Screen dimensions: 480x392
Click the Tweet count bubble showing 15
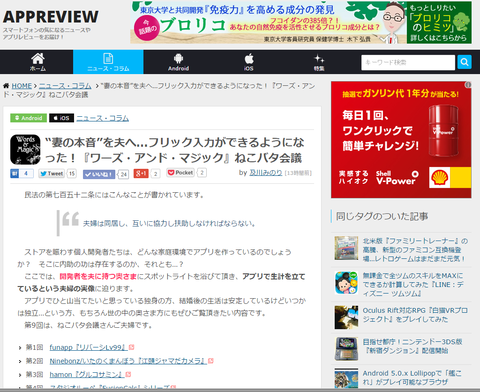72,173
